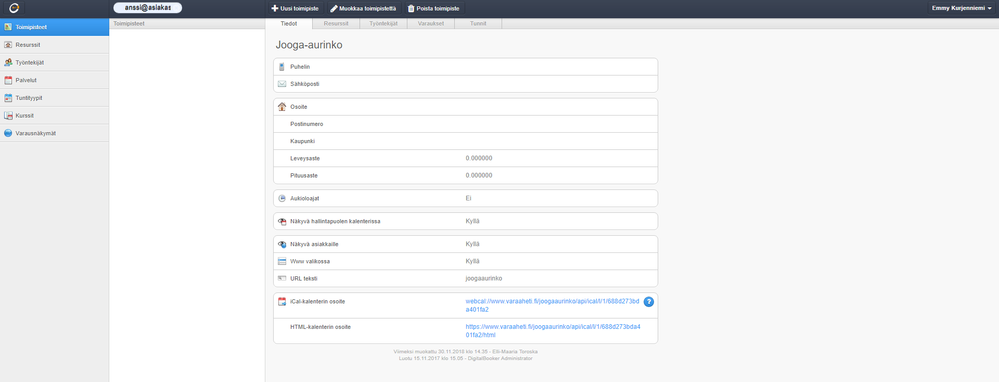
Task: Click the application logo in top-left corner
Action: click(x=13, y=8)
